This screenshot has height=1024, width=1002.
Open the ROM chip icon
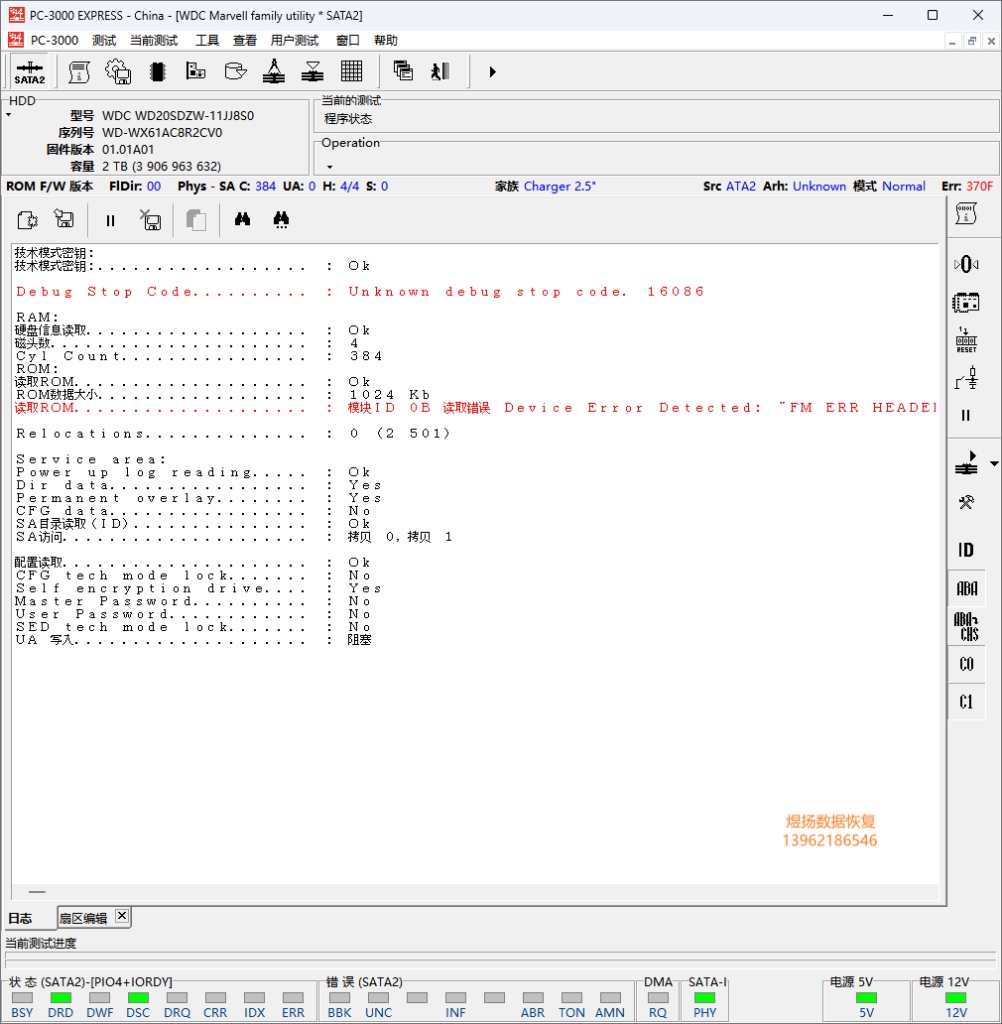pyautogui.click(x=157, y=72)
